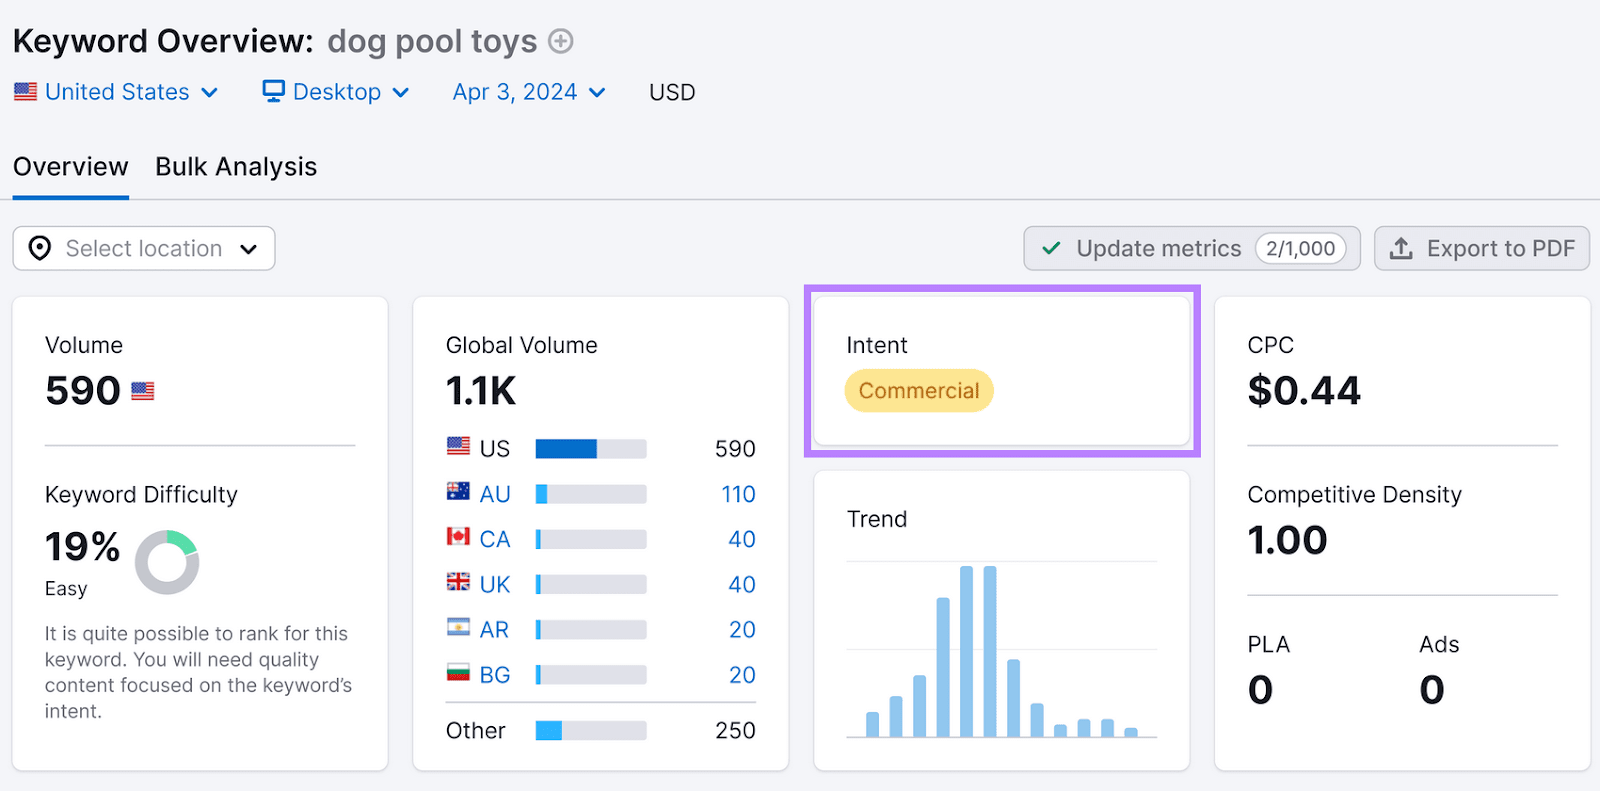The height and width of the screenshot is (791, 1600).
Task: Click the Canada flag icon
Action: 458,537
